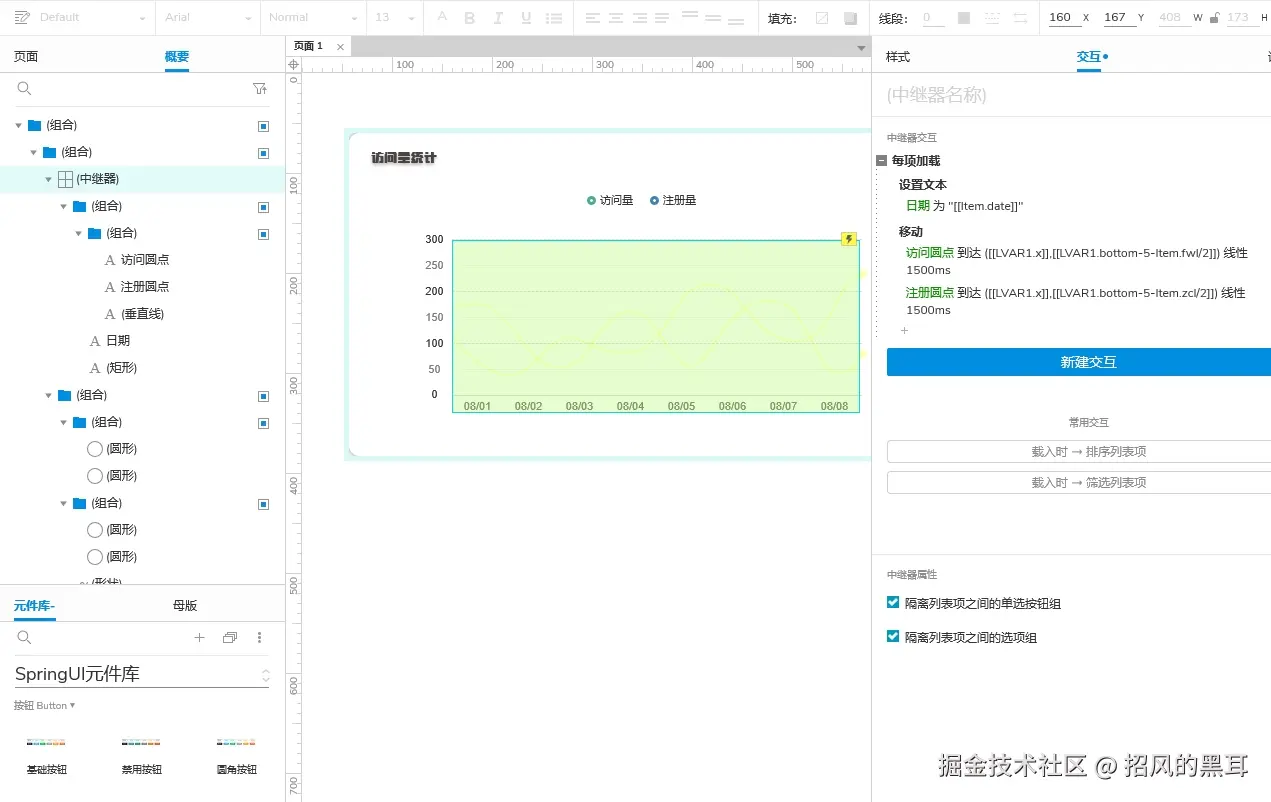Image resolution: width=1271 pixels, height=802 pixels.
Task: Justify text in toolbar
Action: (663, 18)
